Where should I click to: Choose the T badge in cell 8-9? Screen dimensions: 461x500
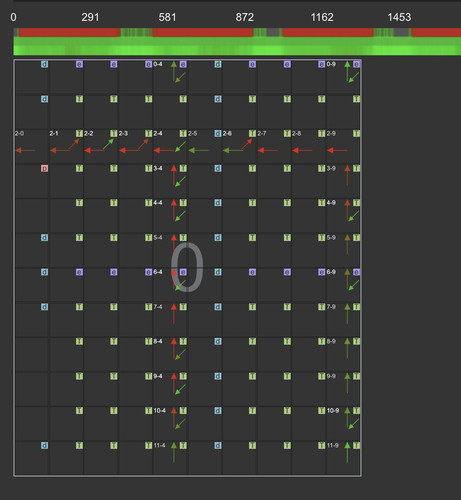(356, 341)
